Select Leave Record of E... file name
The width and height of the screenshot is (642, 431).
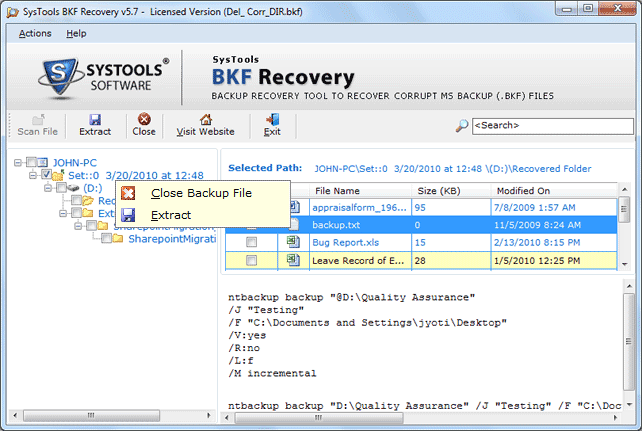click(358, 260)
